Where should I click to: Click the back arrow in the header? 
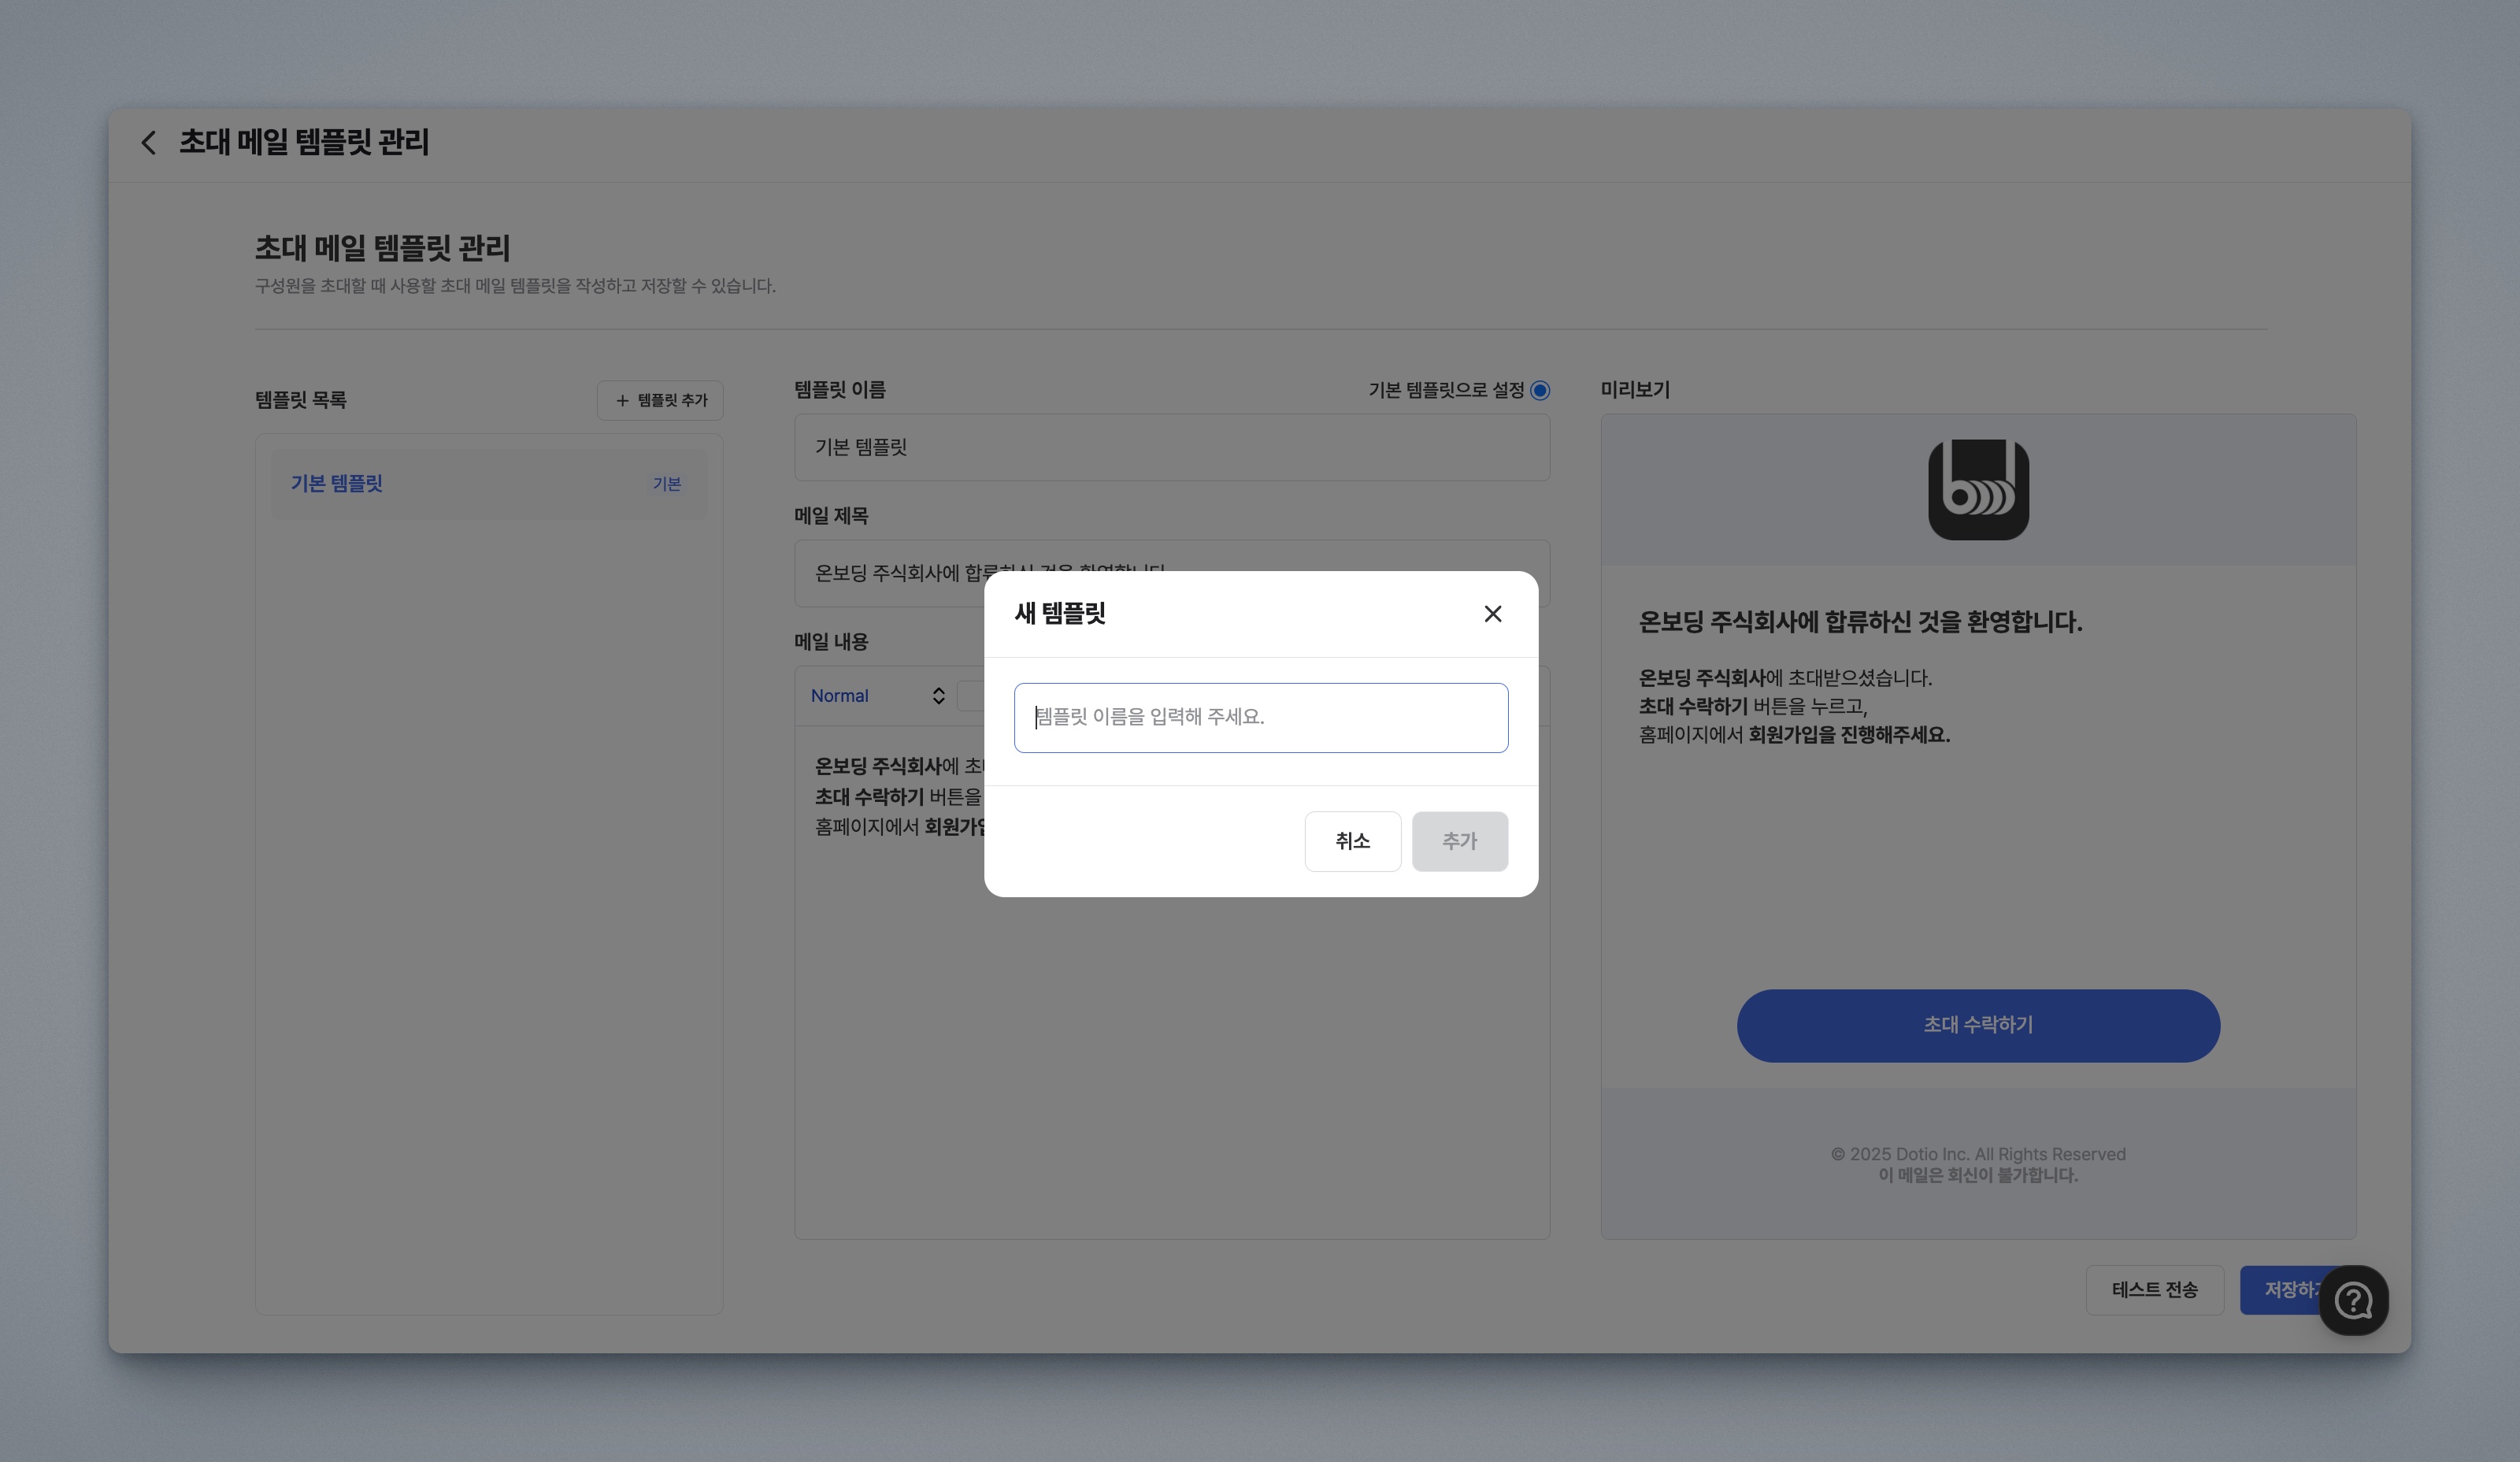[149, 142]
